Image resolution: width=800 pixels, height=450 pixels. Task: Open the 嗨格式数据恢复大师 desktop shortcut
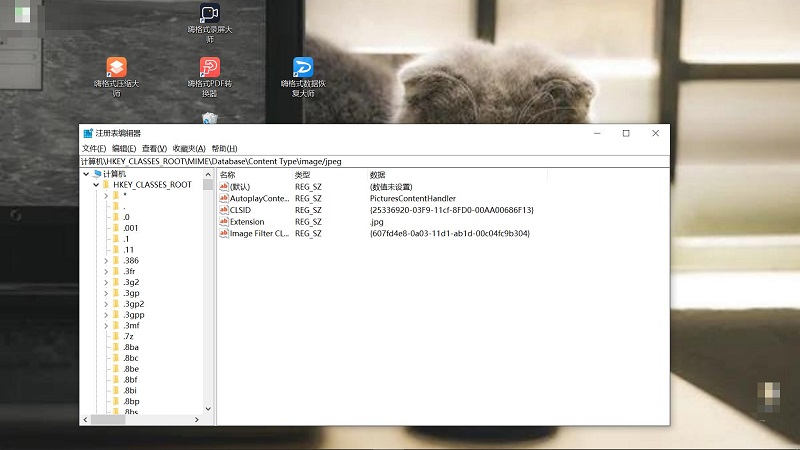click(x=303, y=68)
